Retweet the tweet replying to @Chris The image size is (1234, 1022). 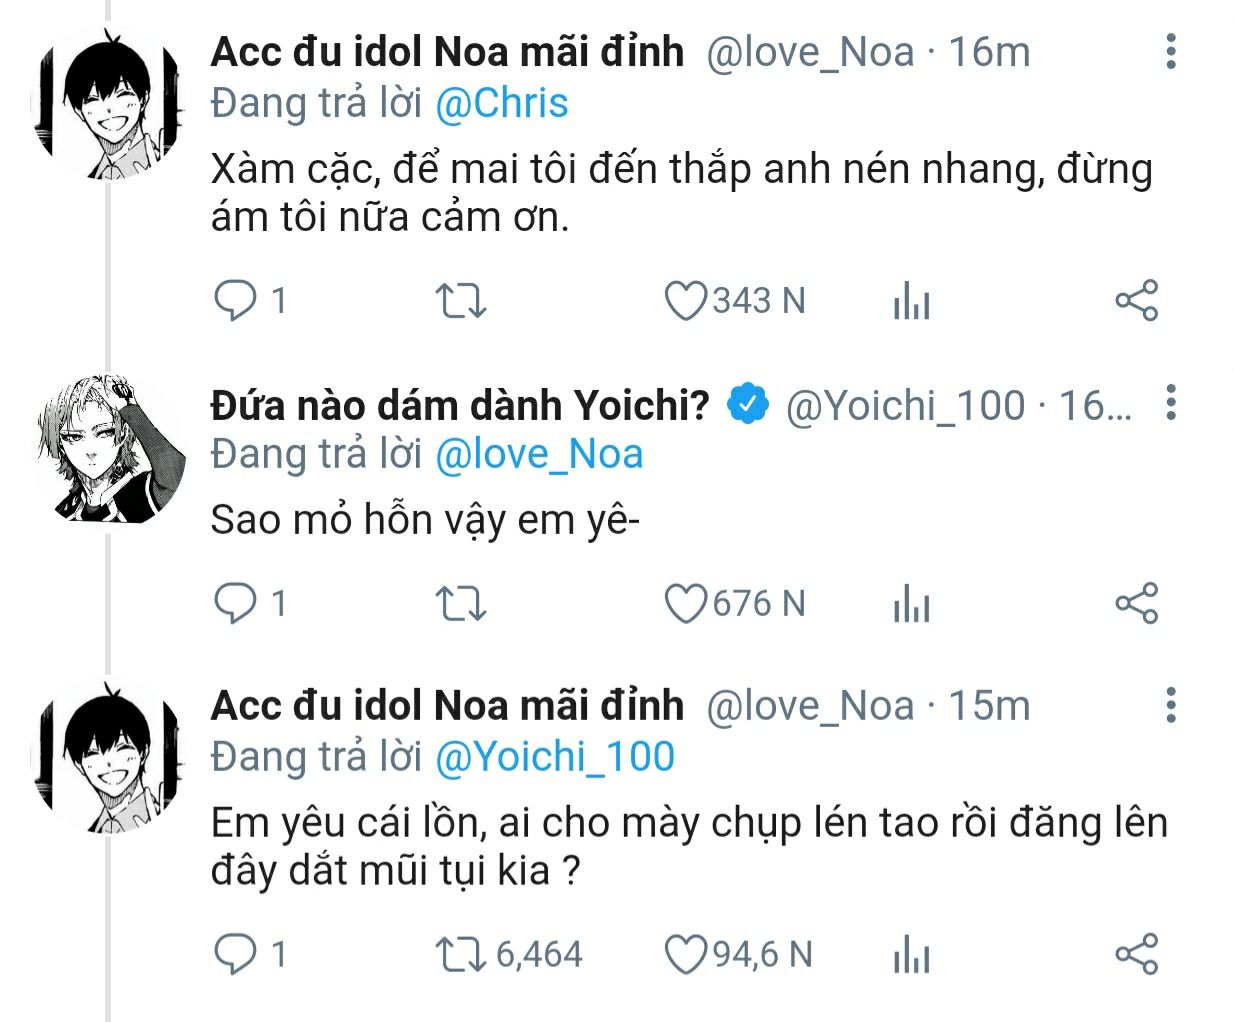tap(461, 300)
